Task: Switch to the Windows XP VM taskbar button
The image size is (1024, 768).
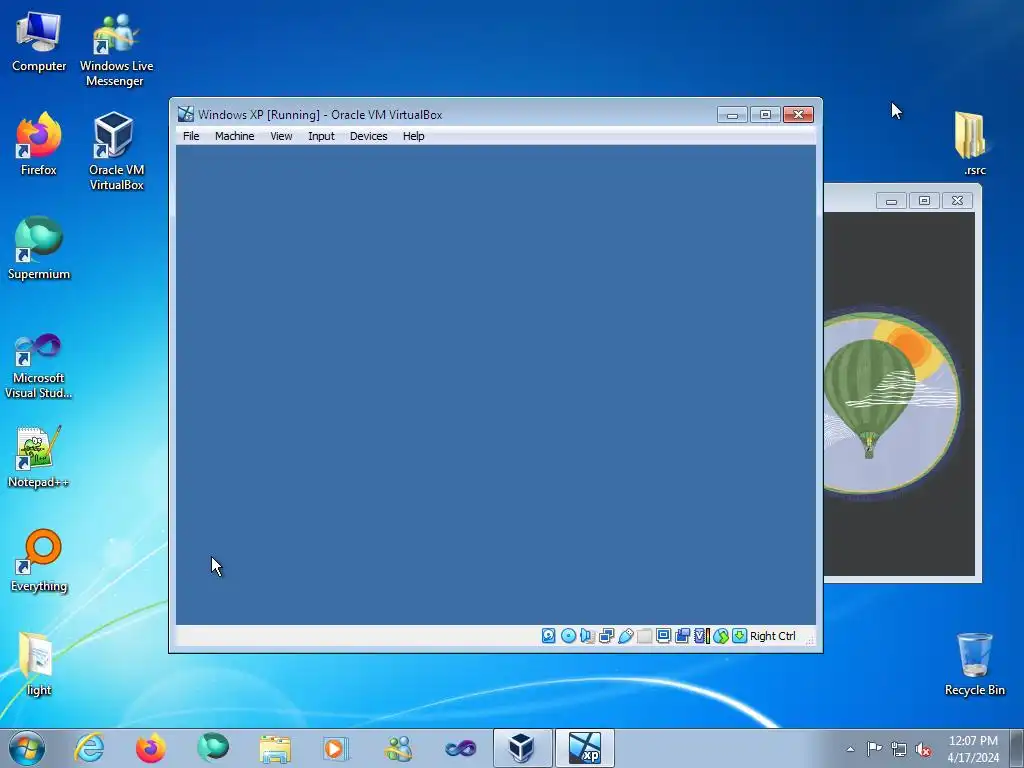Action: [x=584, y=748]
